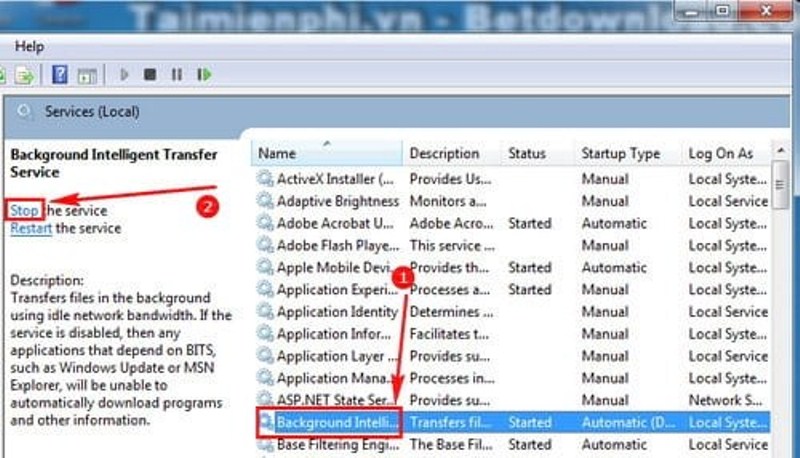This screenshot has width=800, height=458.
Task: Click gear icon beside Base Filtering Engine
Action: click(265, 444)
